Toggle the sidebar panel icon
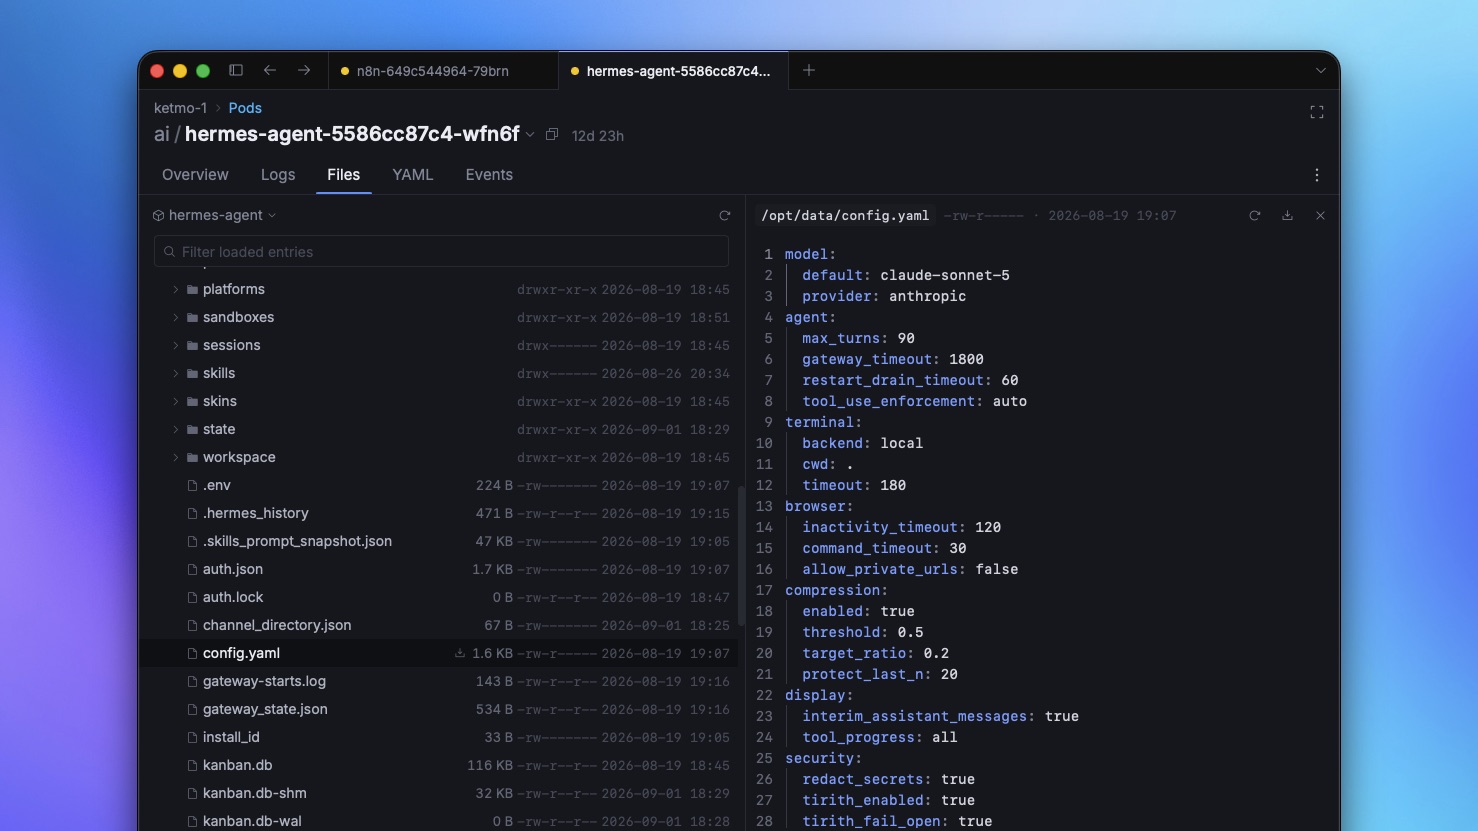 pos(236,70)
